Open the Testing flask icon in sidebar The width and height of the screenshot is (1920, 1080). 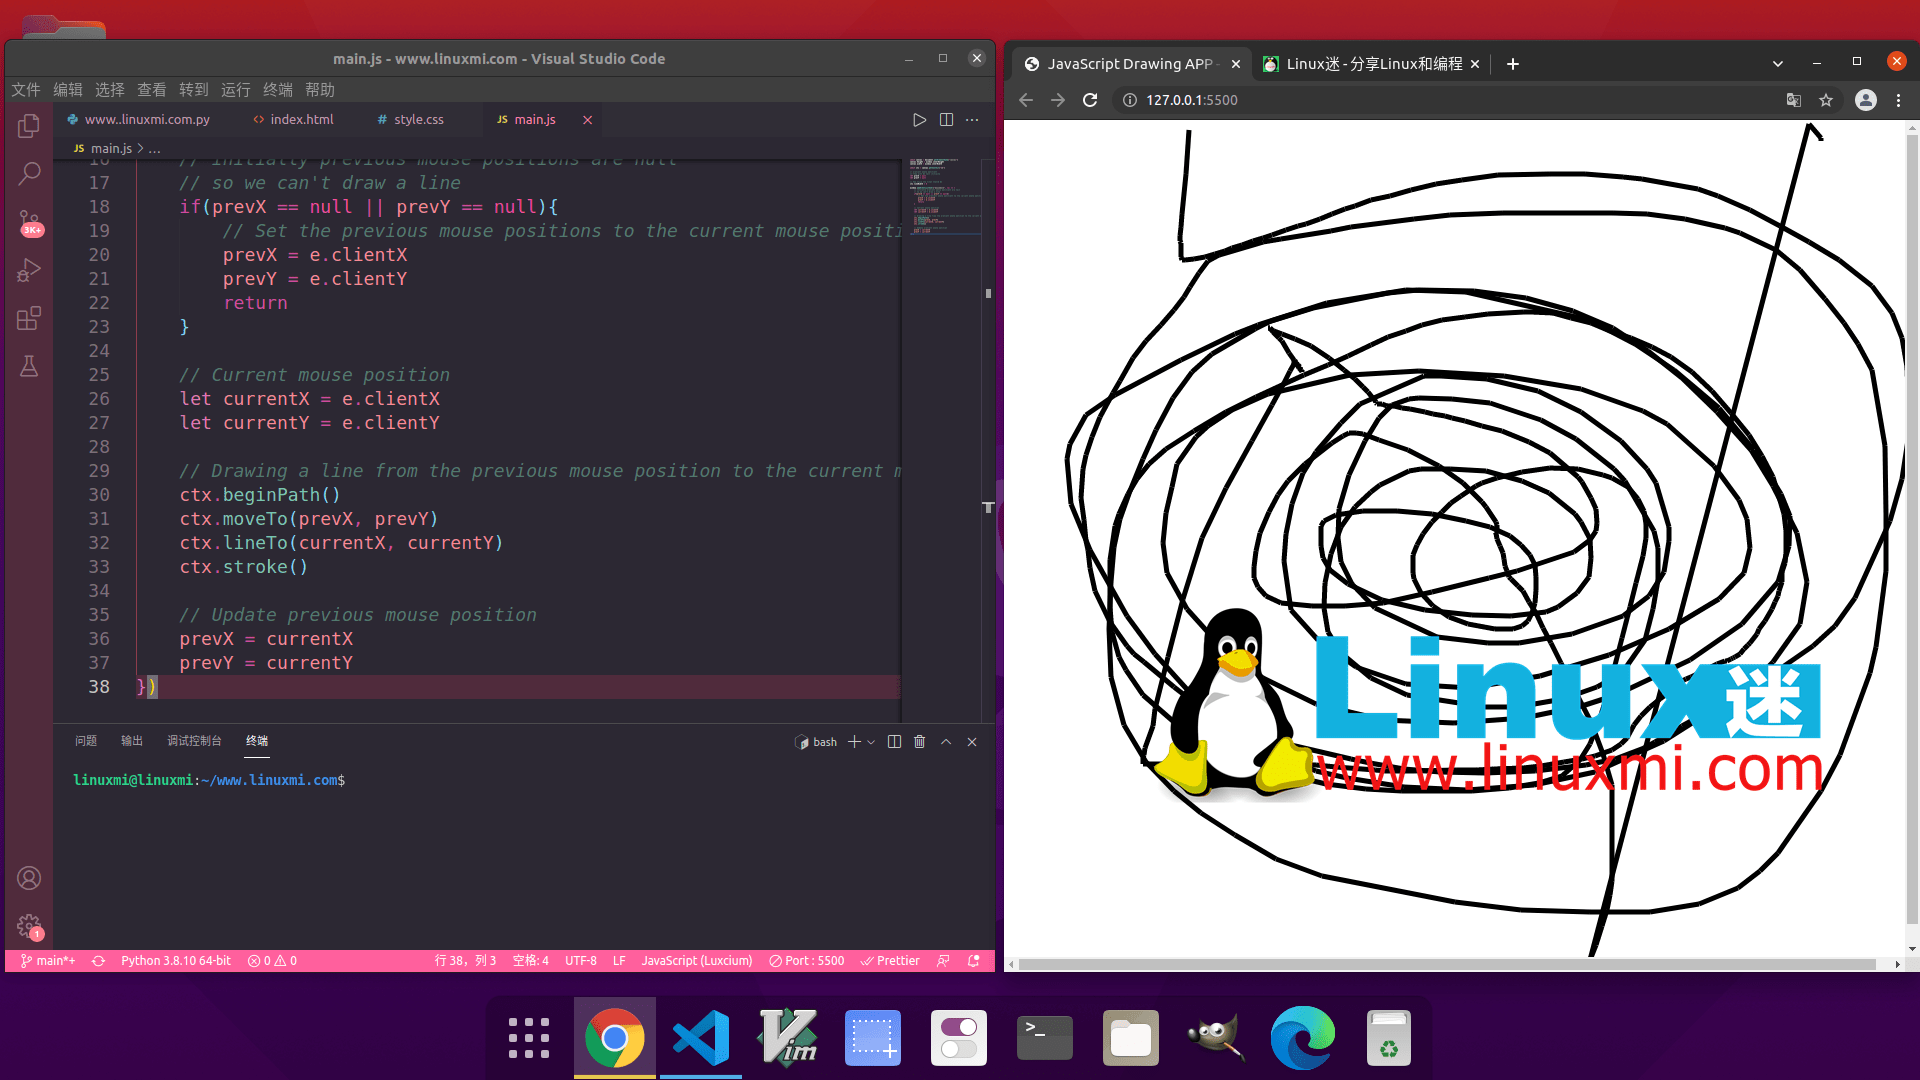[x=29, y=366]
